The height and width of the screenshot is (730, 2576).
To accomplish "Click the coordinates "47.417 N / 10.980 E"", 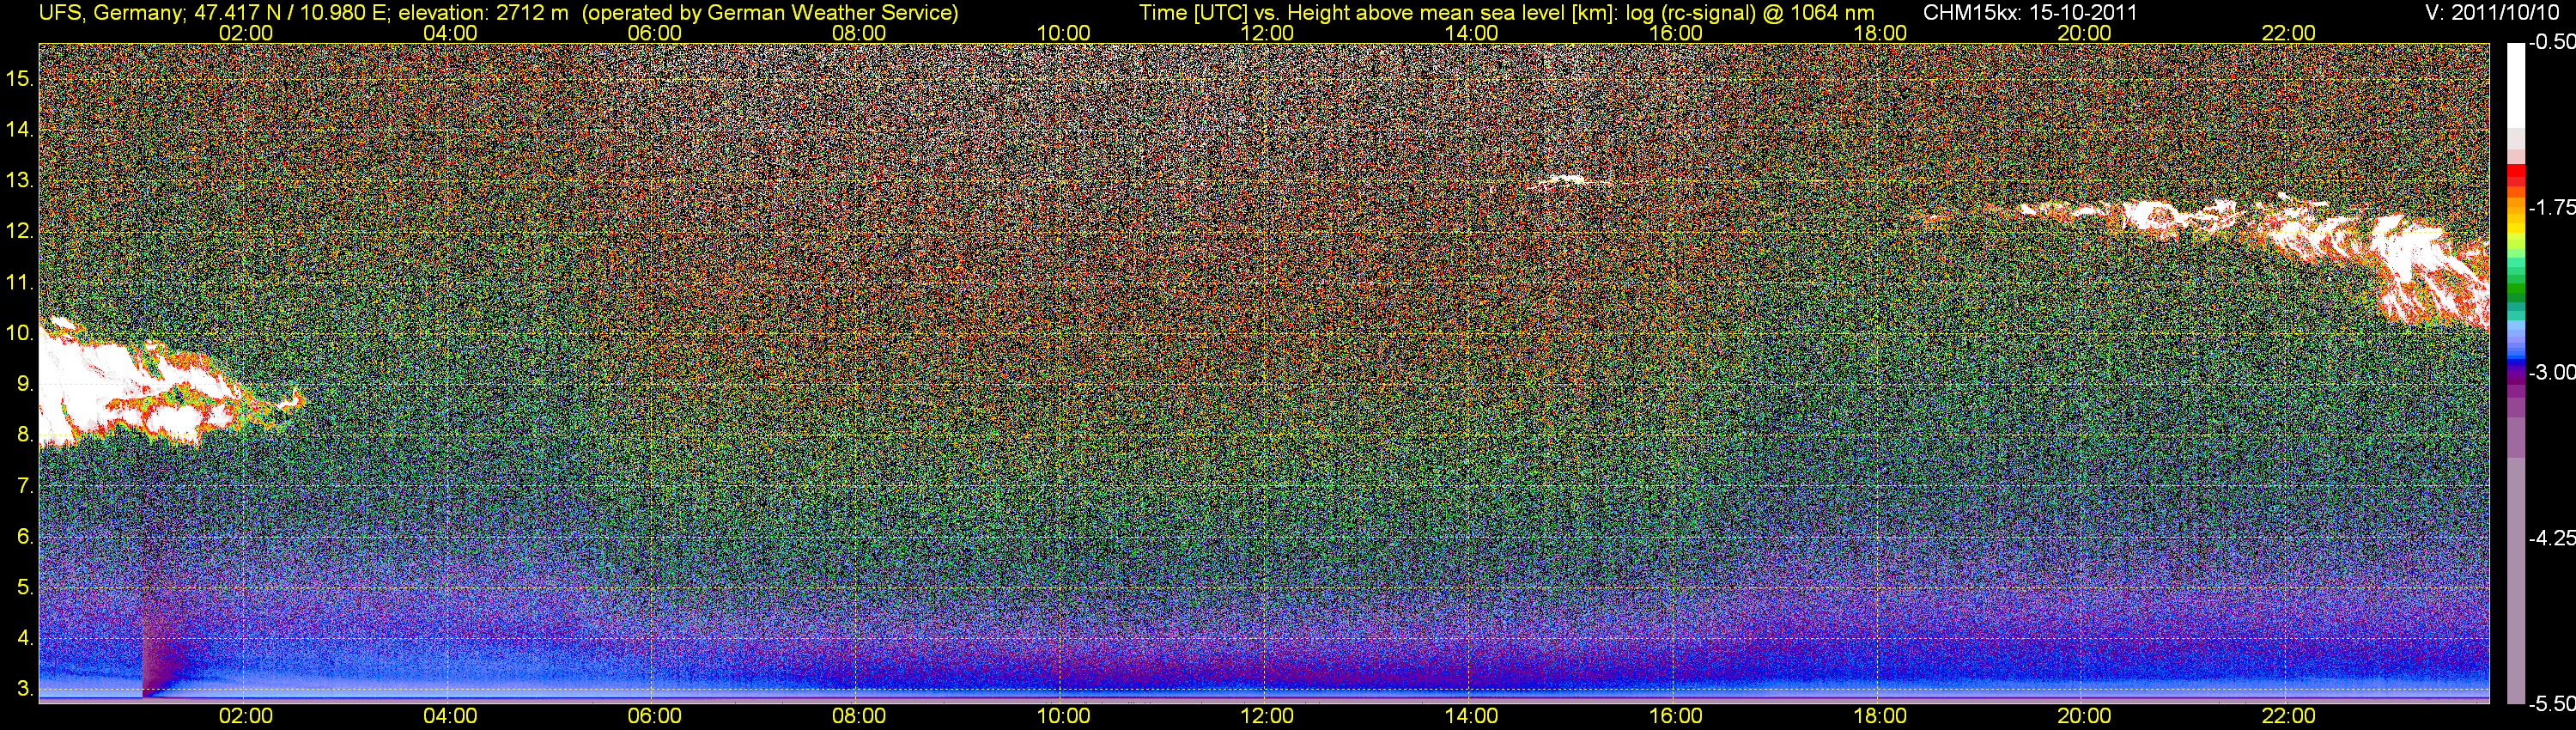I will pos(289,13).
